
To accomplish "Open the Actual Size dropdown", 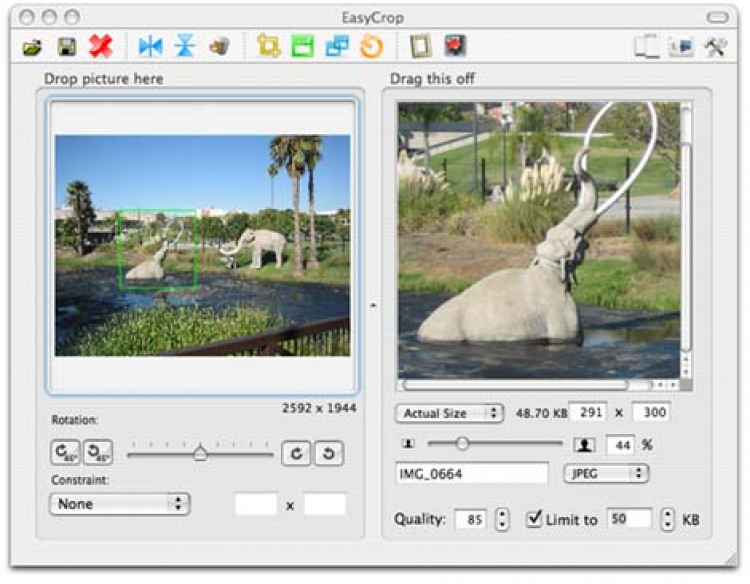I will point(450,413).
